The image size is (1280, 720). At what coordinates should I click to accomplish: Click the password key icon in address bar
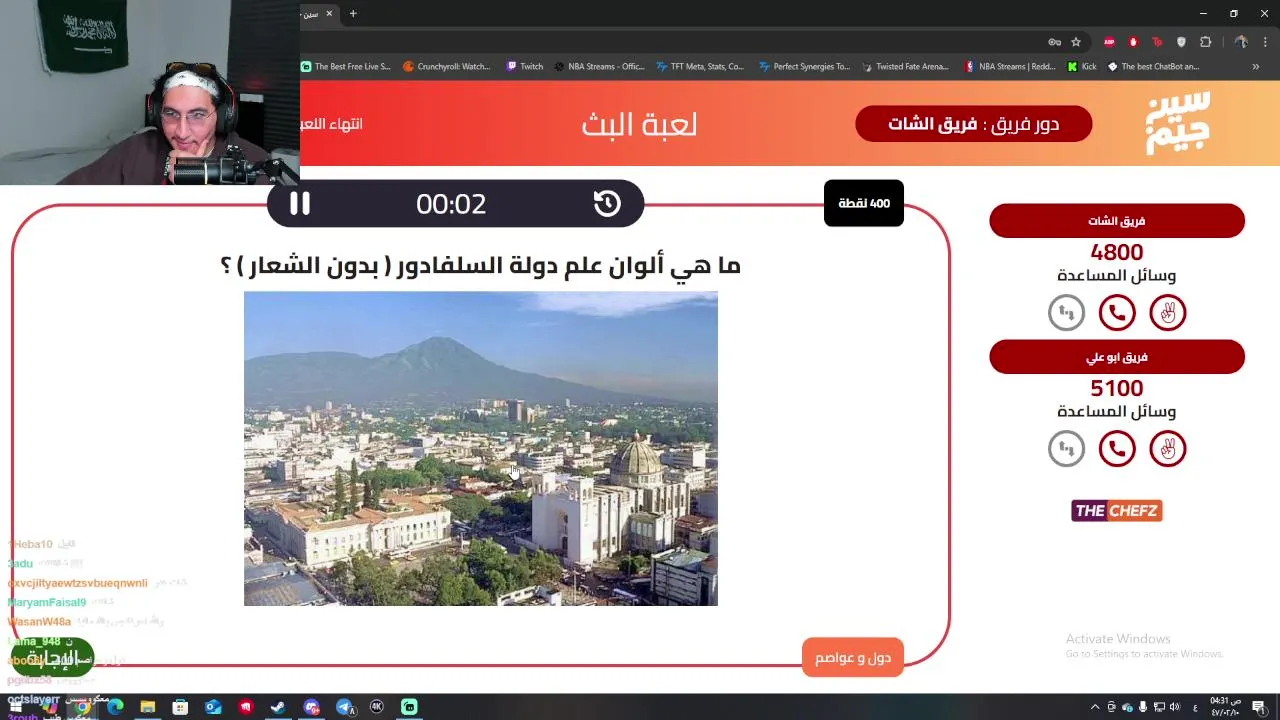(1054, 42)
